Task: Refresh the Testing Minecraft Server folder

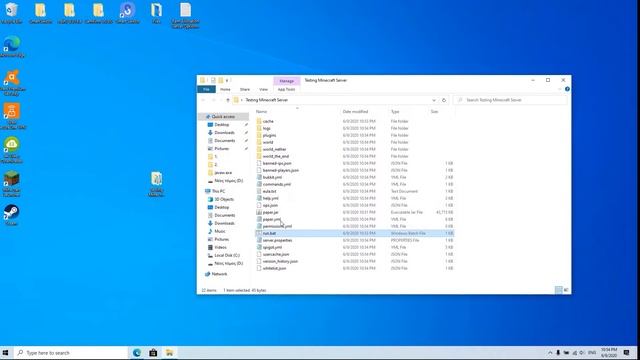Action: tap(444, 100)
